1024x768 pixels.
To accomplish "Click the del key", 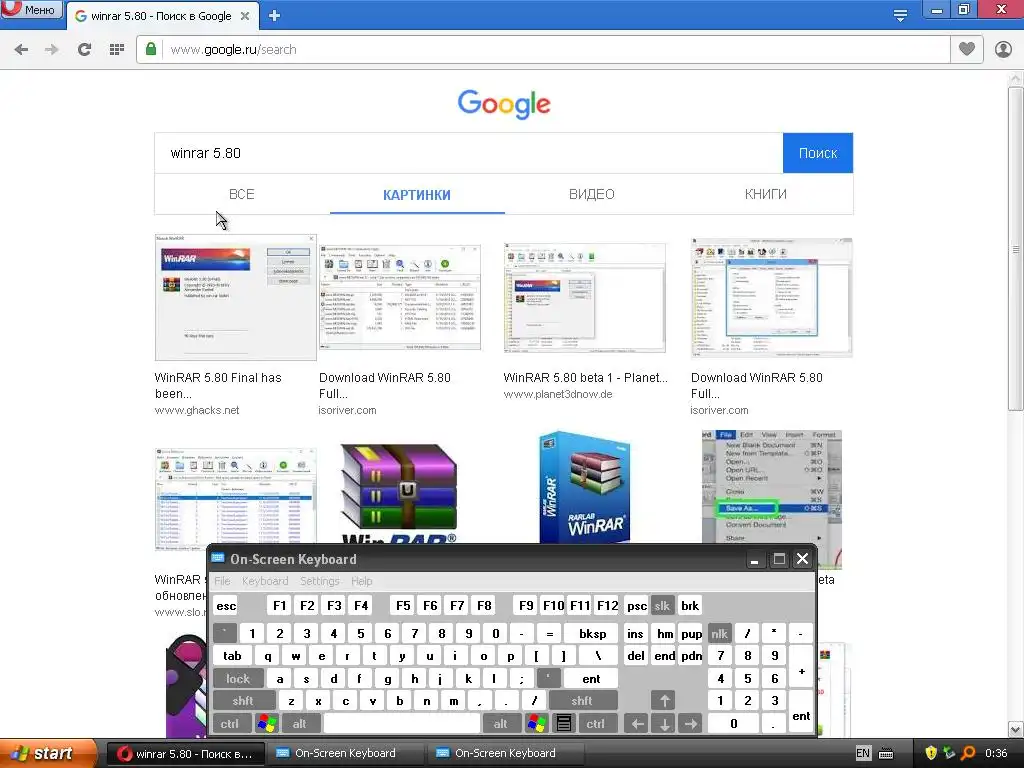I will [x=636, y=656].
